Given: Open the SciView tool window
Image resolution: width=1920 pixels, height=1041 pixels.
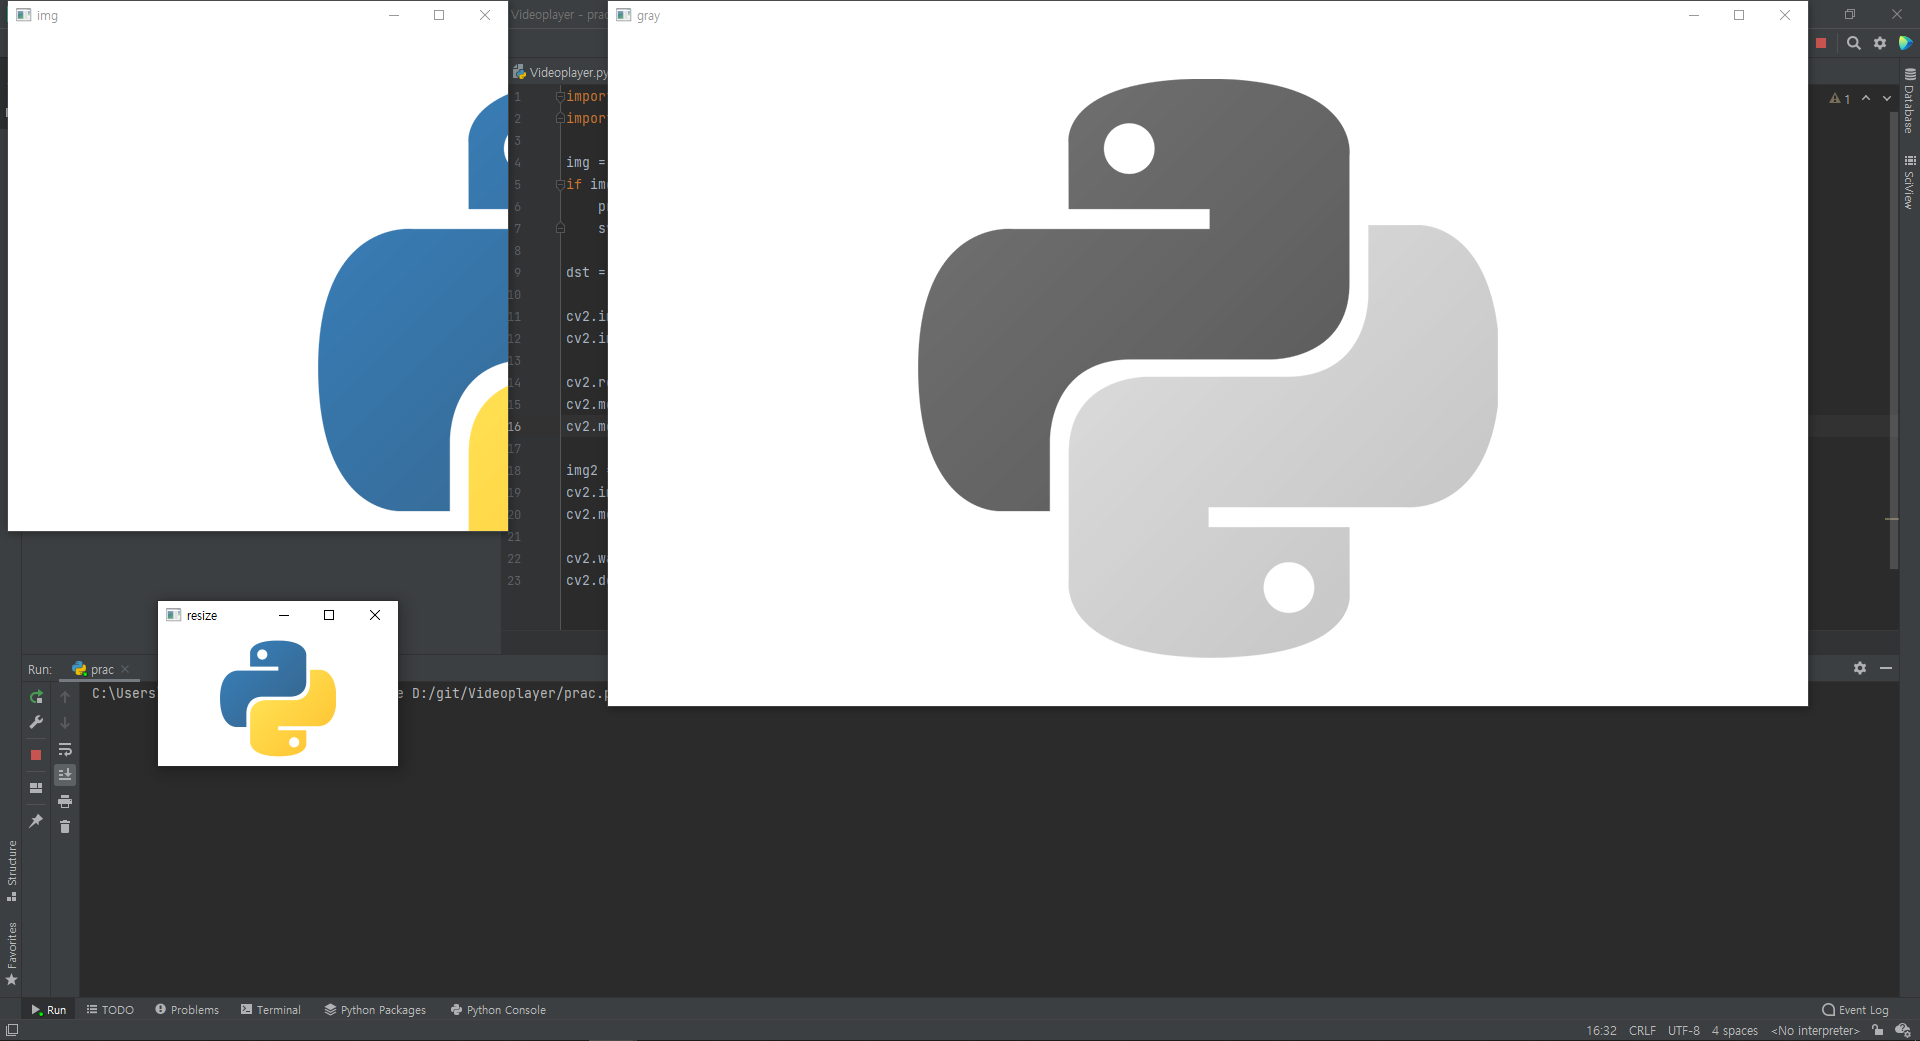Looking at the screenshot, I should coord(1909,182).
